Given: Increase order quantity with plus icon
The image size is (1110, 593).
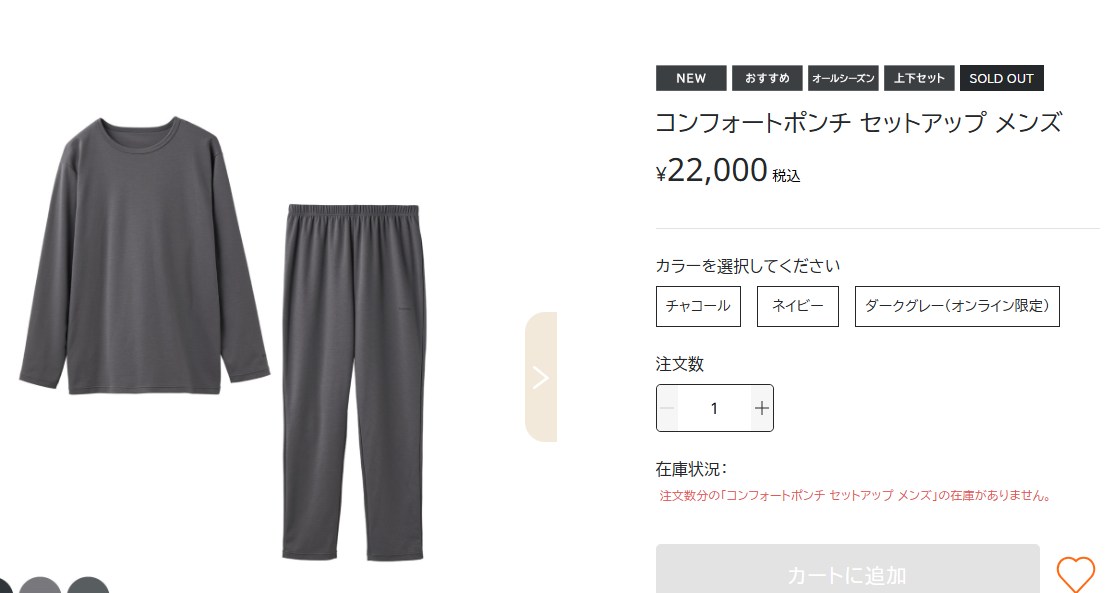Looking at the screenshot, I should 762,408.
